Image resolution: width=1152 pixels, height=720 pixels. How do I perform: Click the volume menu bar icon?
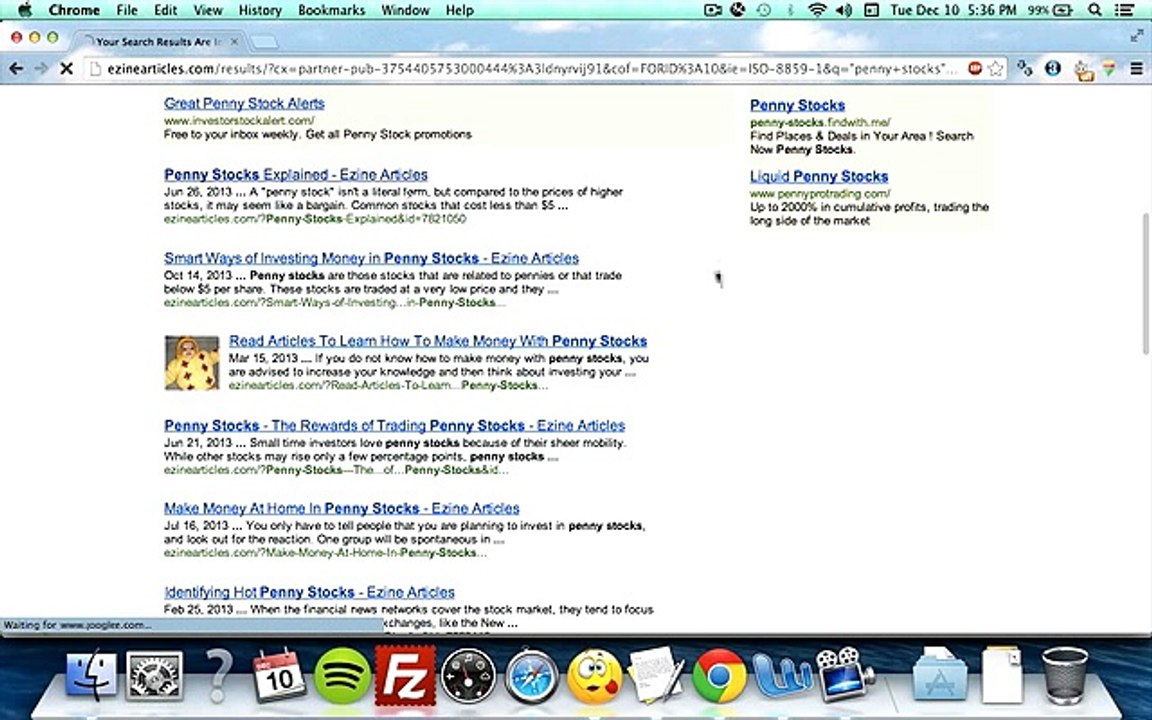click(843, 10)
